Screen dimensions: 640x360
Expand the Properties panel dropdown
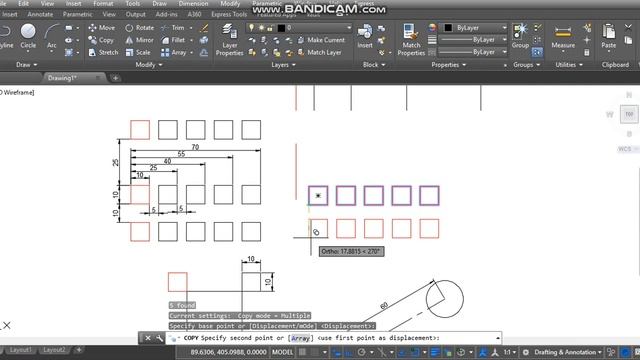pos(449,65)
